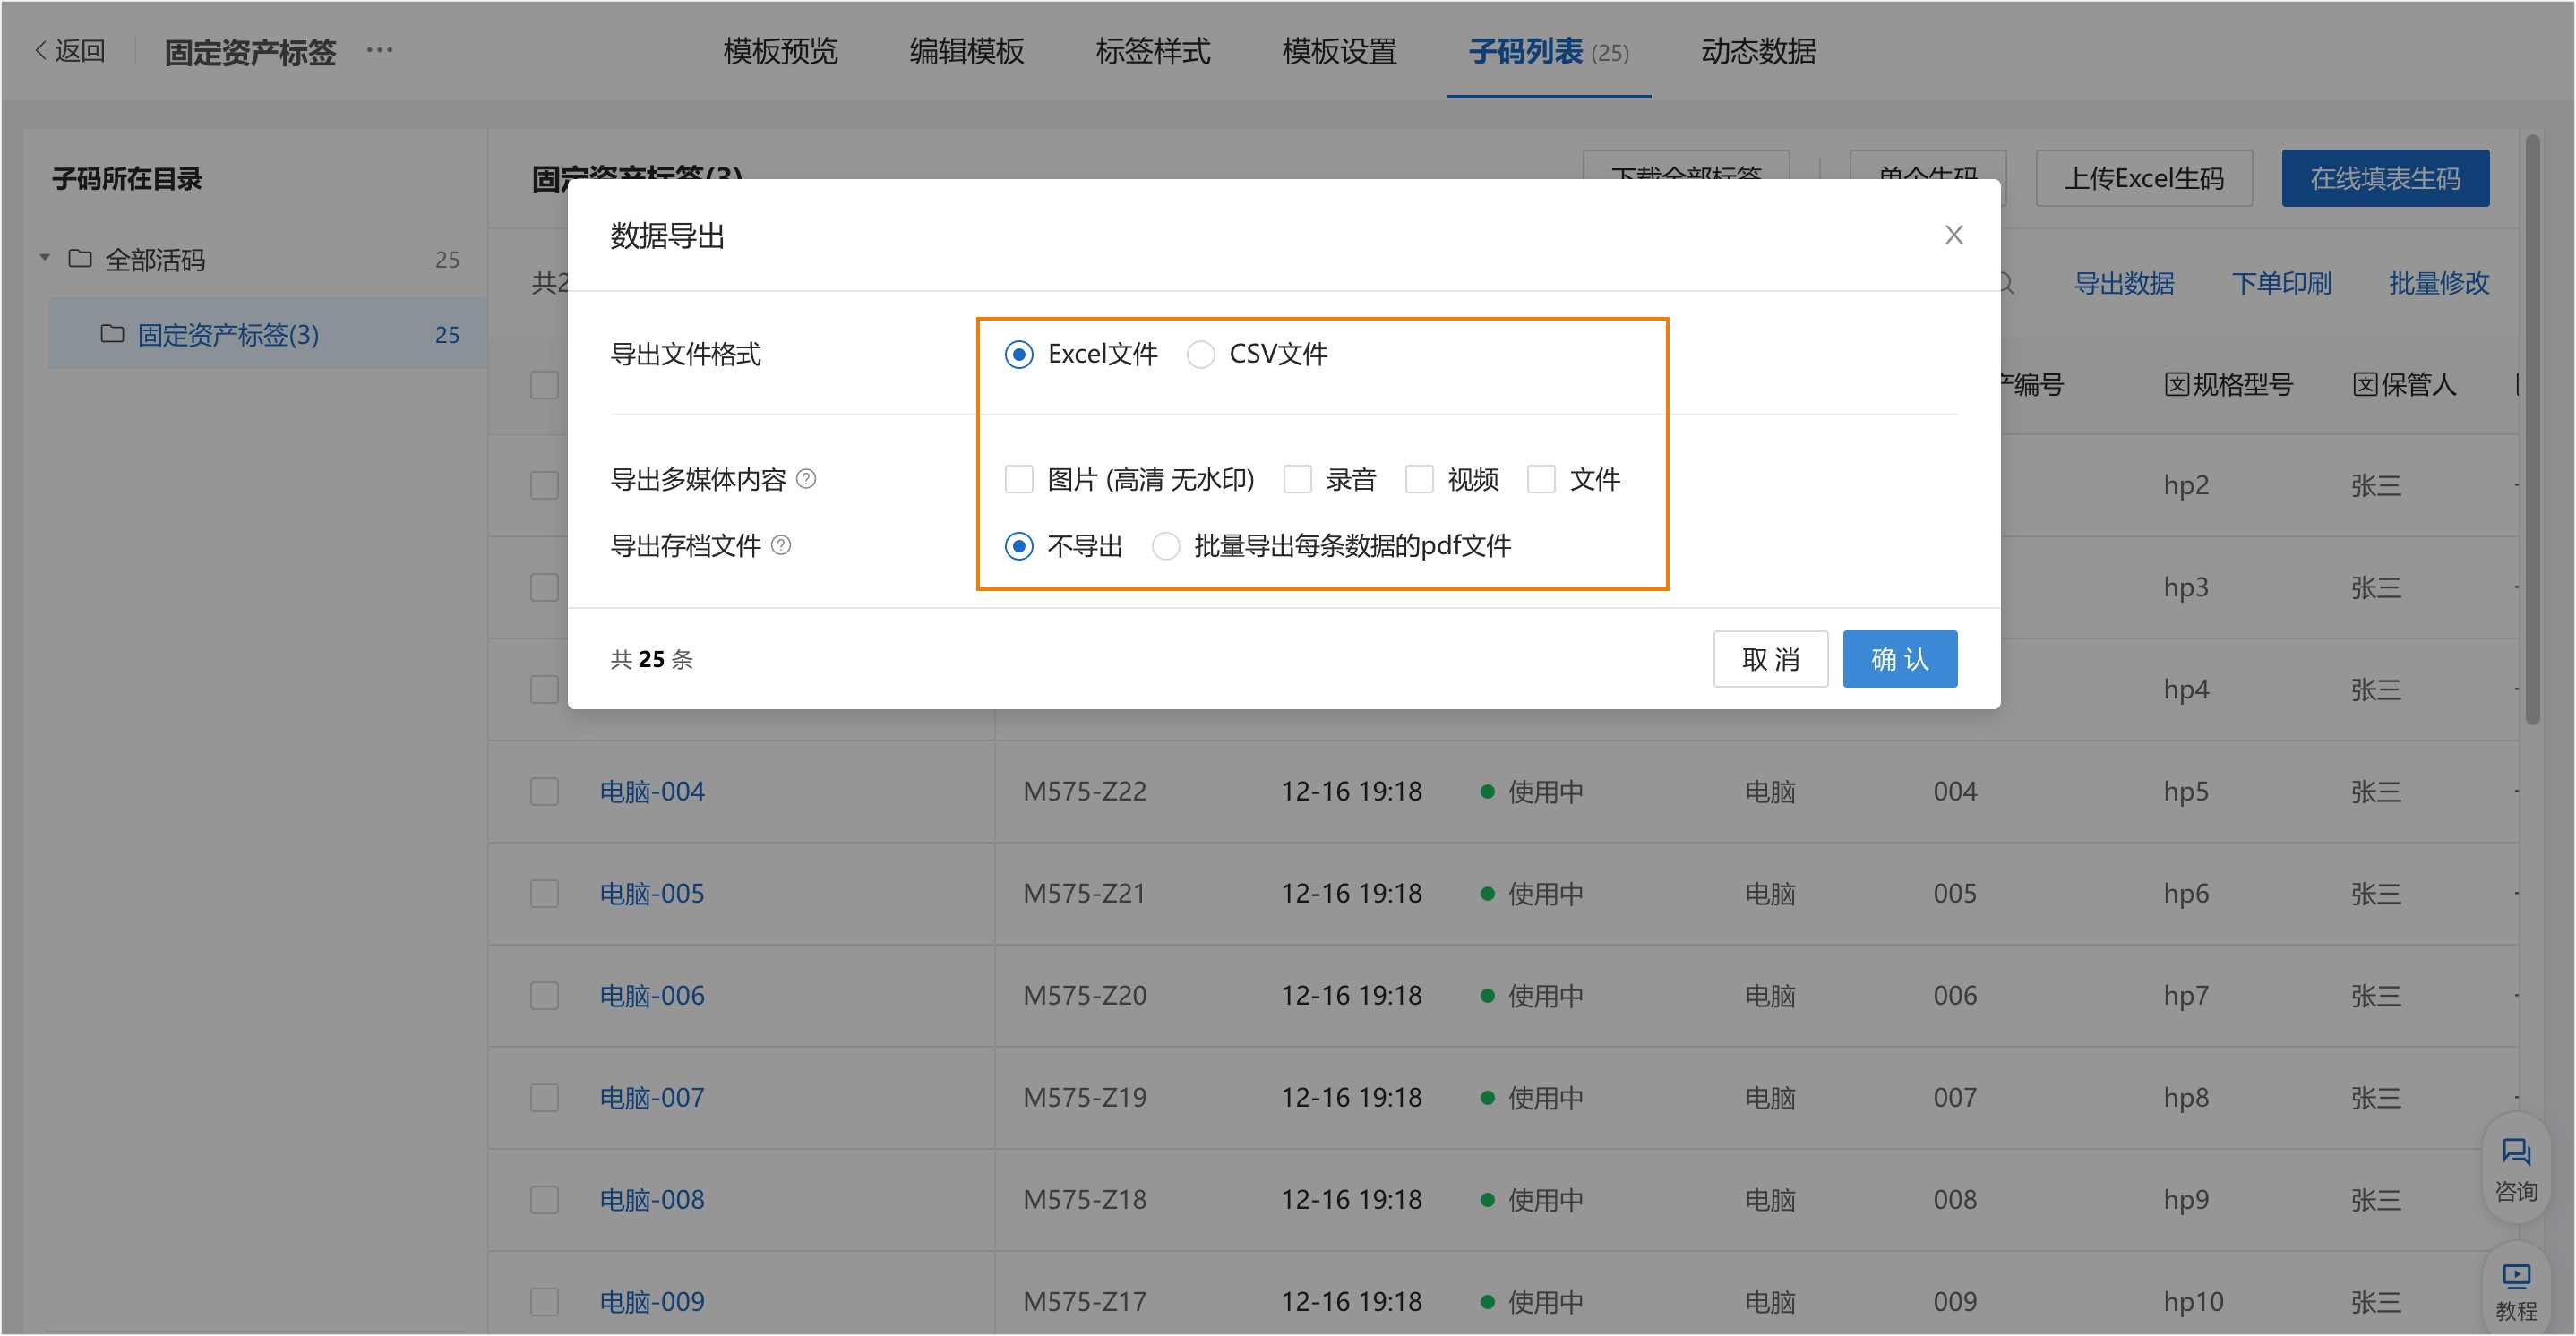2576x1336 pixels.
Task: Switch to 模板预览 tab
Action: [x=780, y=51]
